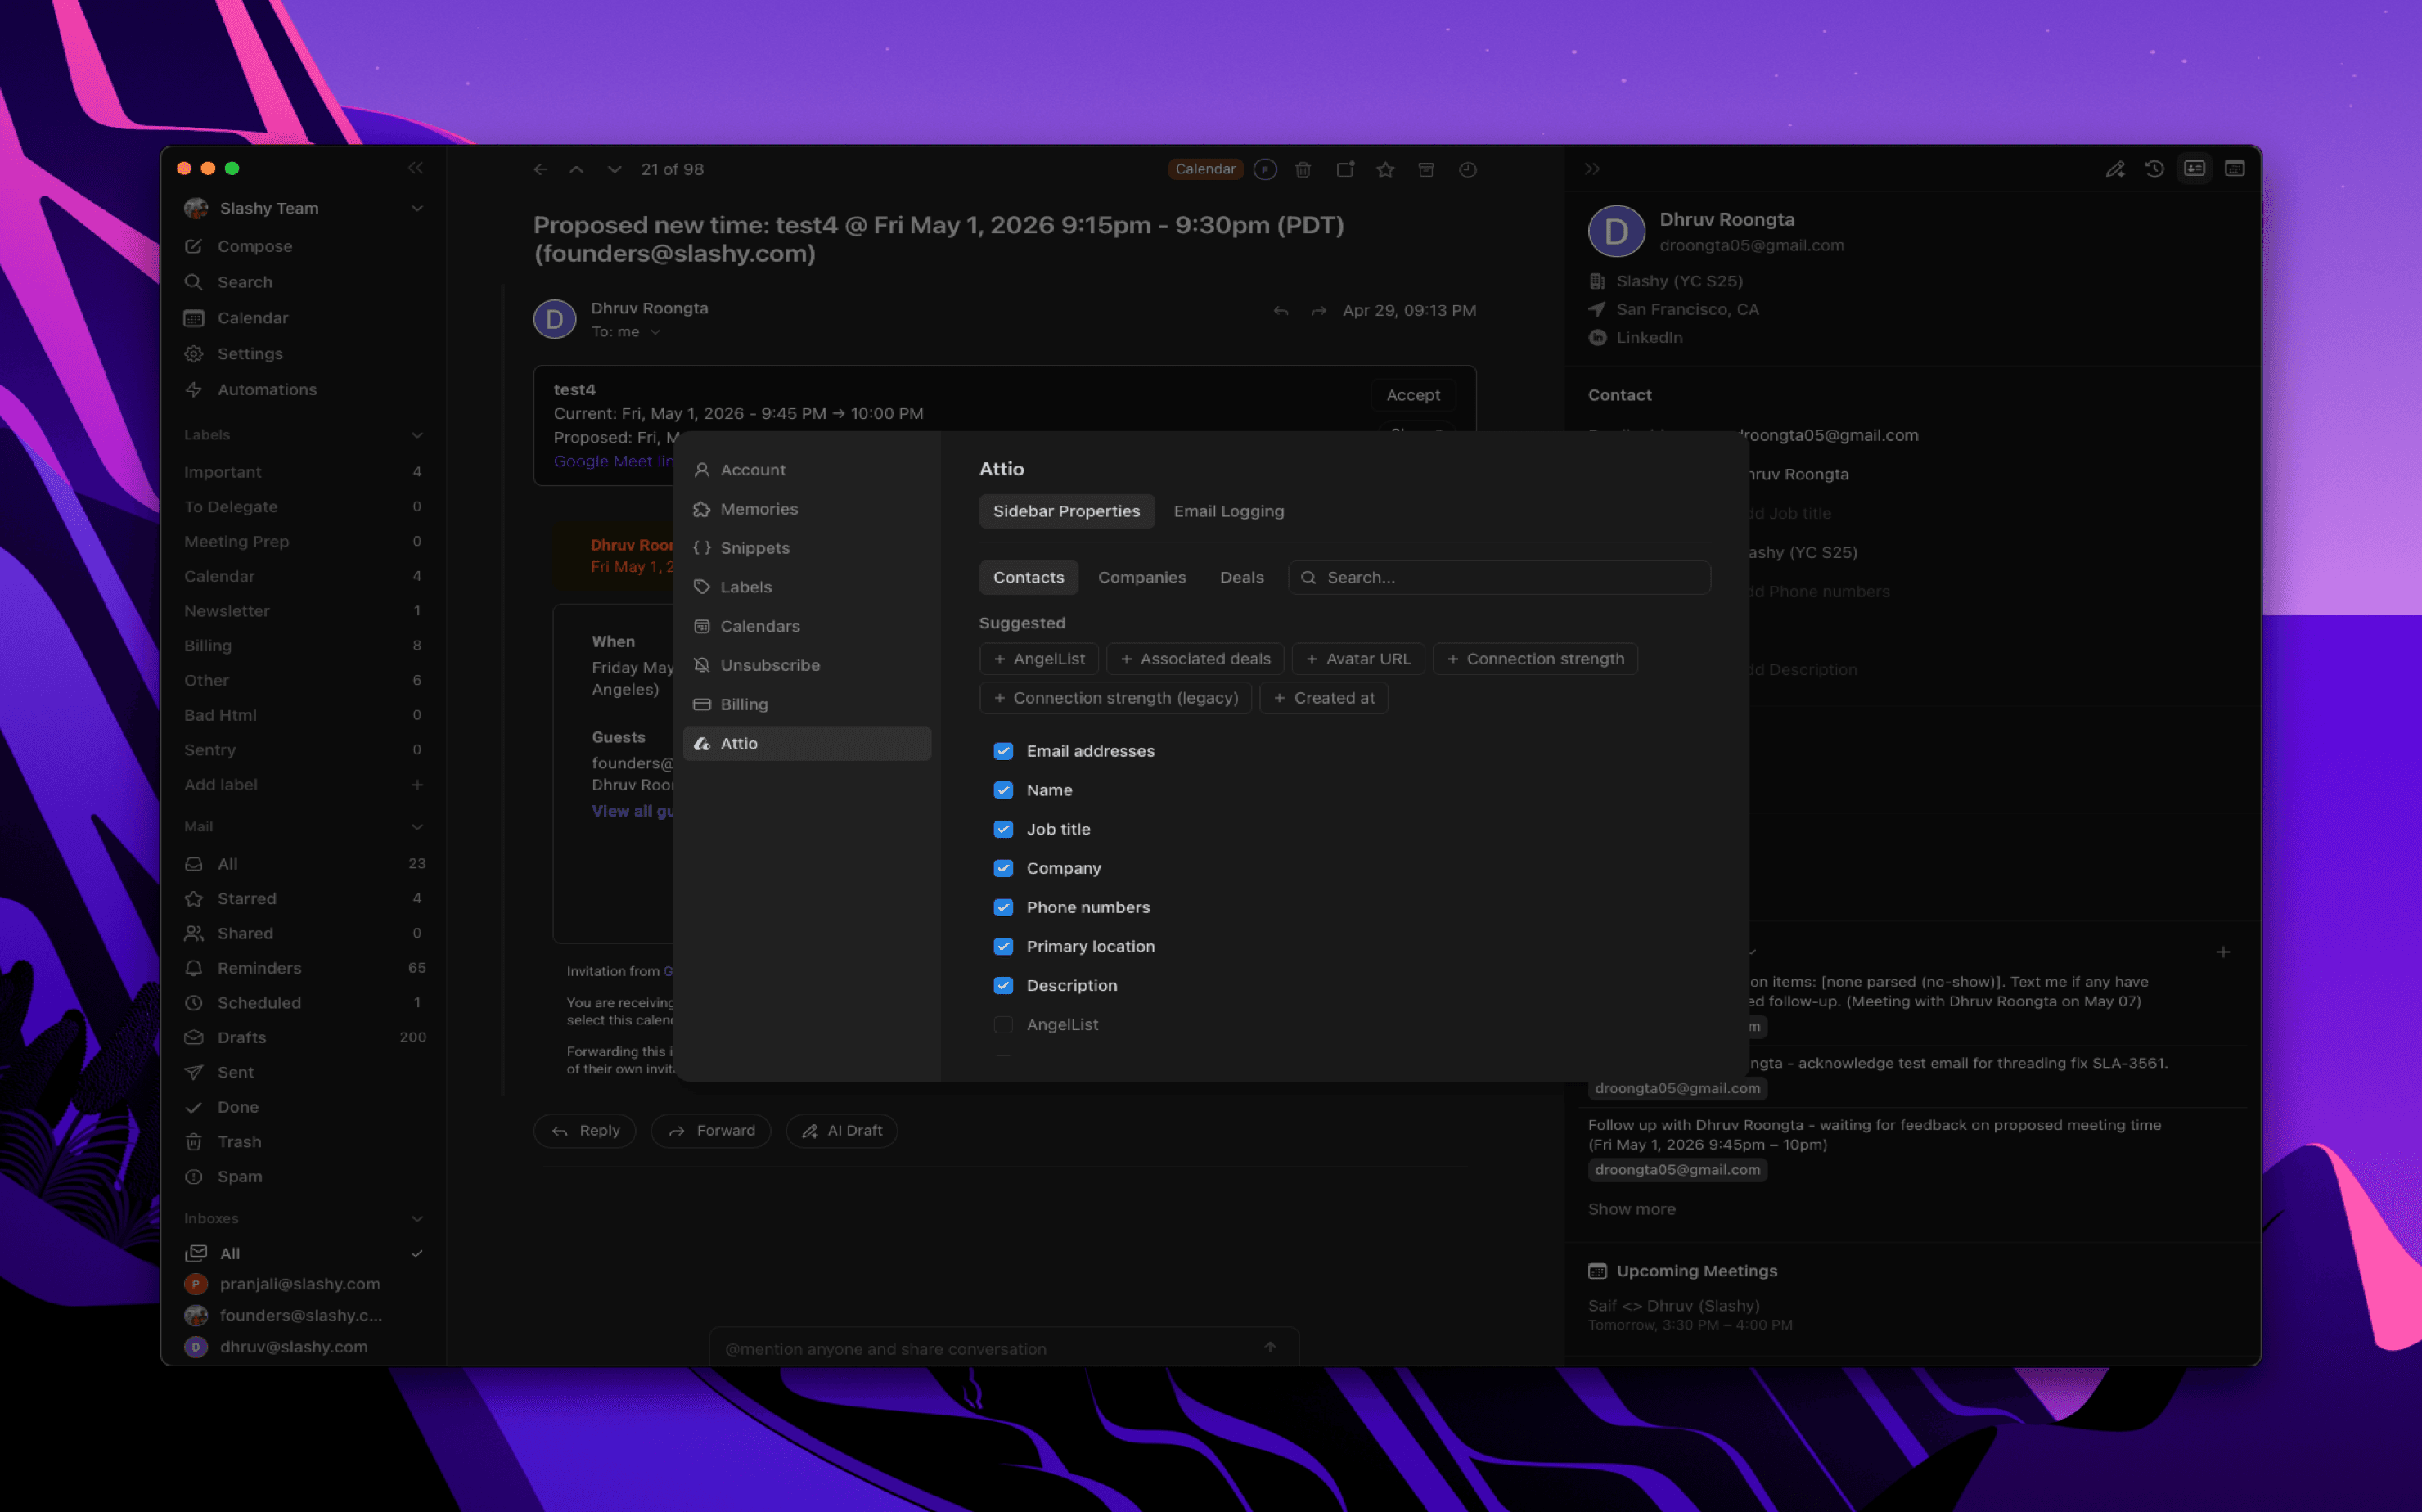The height and width of the screenshot is (1512, 2422).
Task: Collapse the right contact panel with the double chevron
Action: tap(1592, 169)
